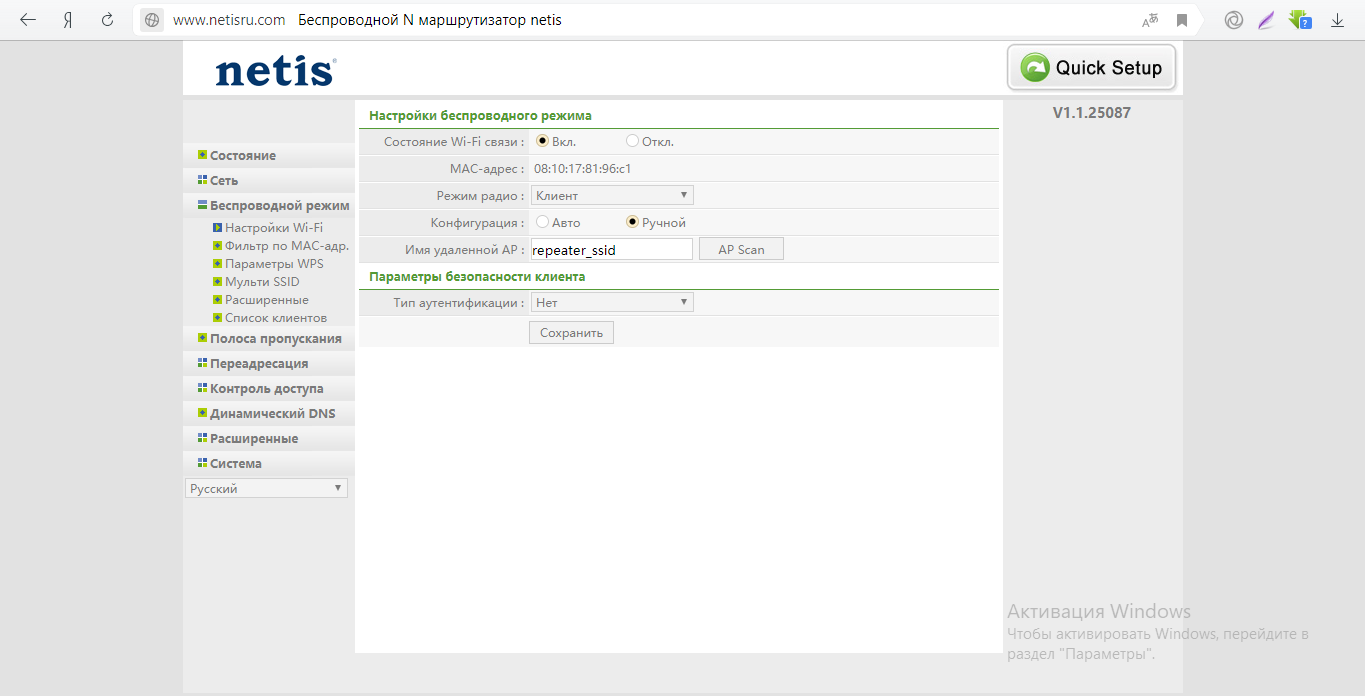
Task: Click the AP Scan button
Action: tap(741, 249)
